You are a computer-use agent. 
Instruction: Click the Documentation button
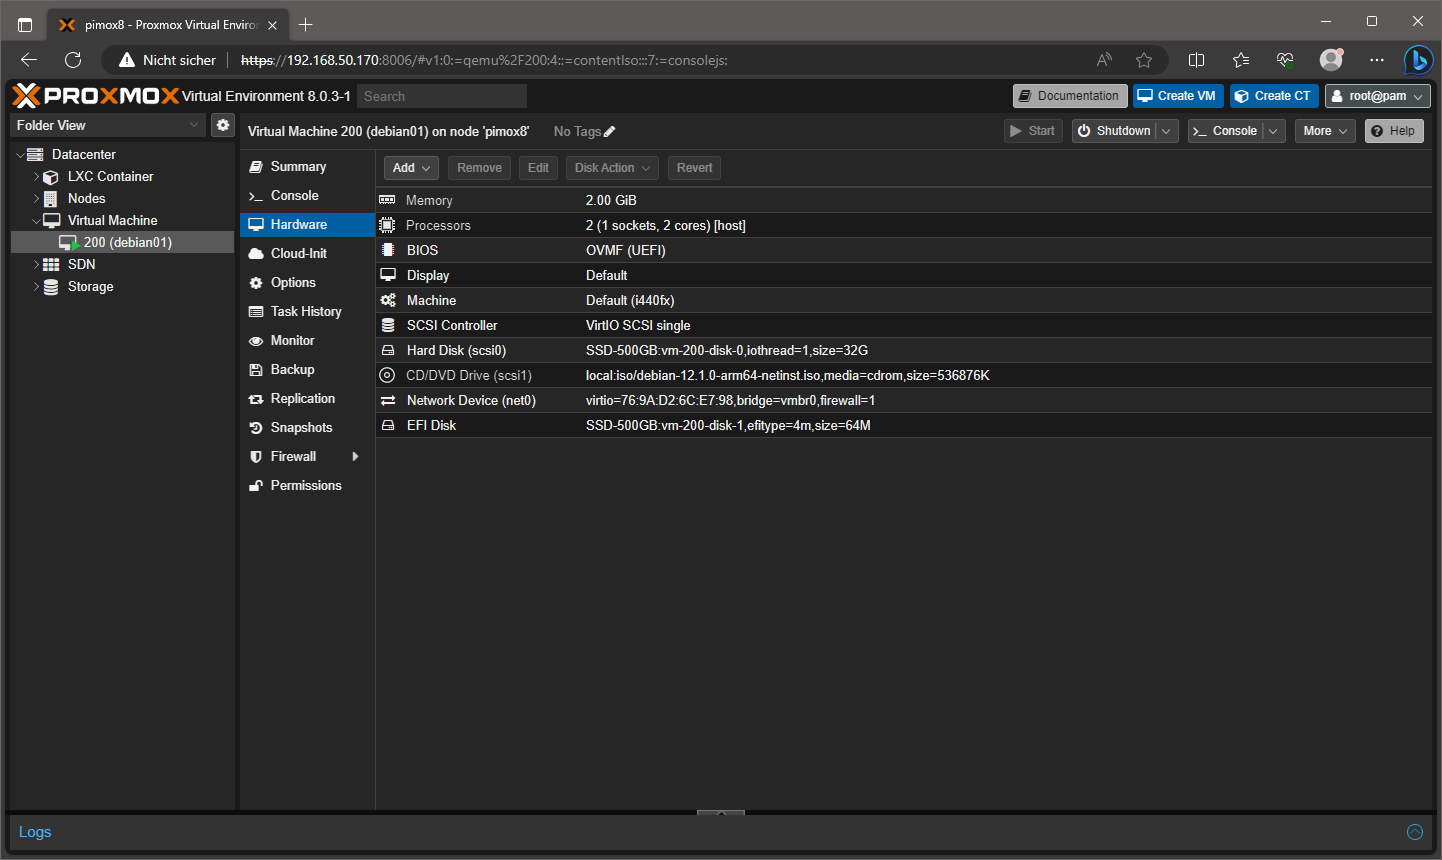coord(1070,96)
